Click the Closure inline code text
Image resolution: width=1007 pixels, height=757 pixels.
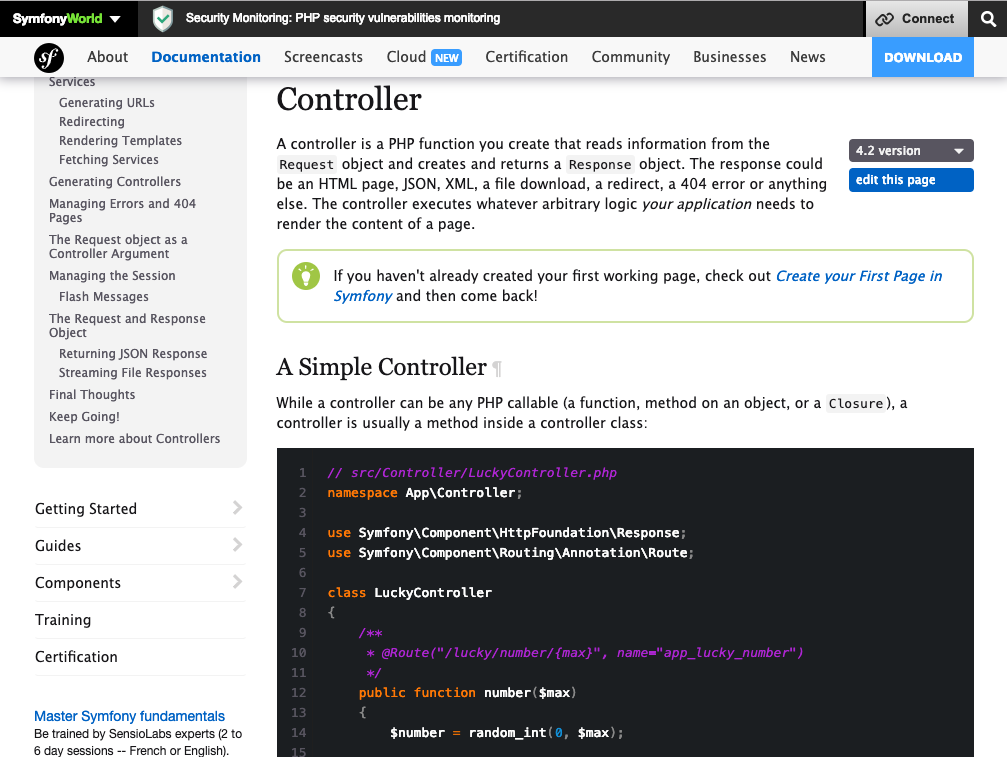coord(855,403)
